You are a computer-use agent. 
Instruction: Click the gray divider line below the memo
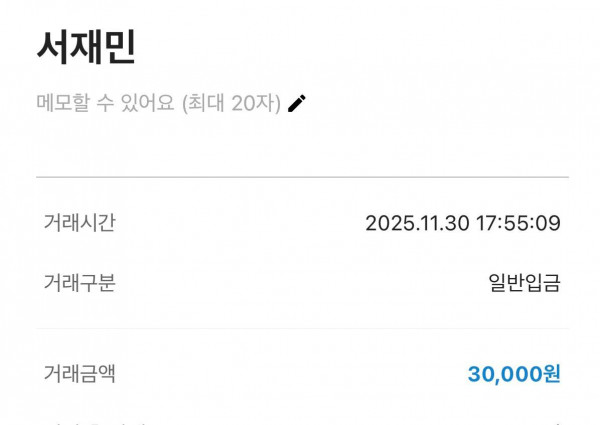(302, 177)
